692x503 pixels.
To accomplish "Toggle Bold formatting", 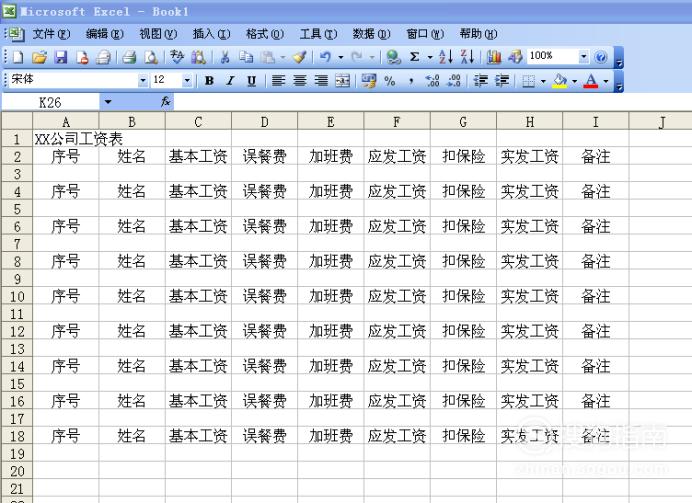I will point(209,81).
